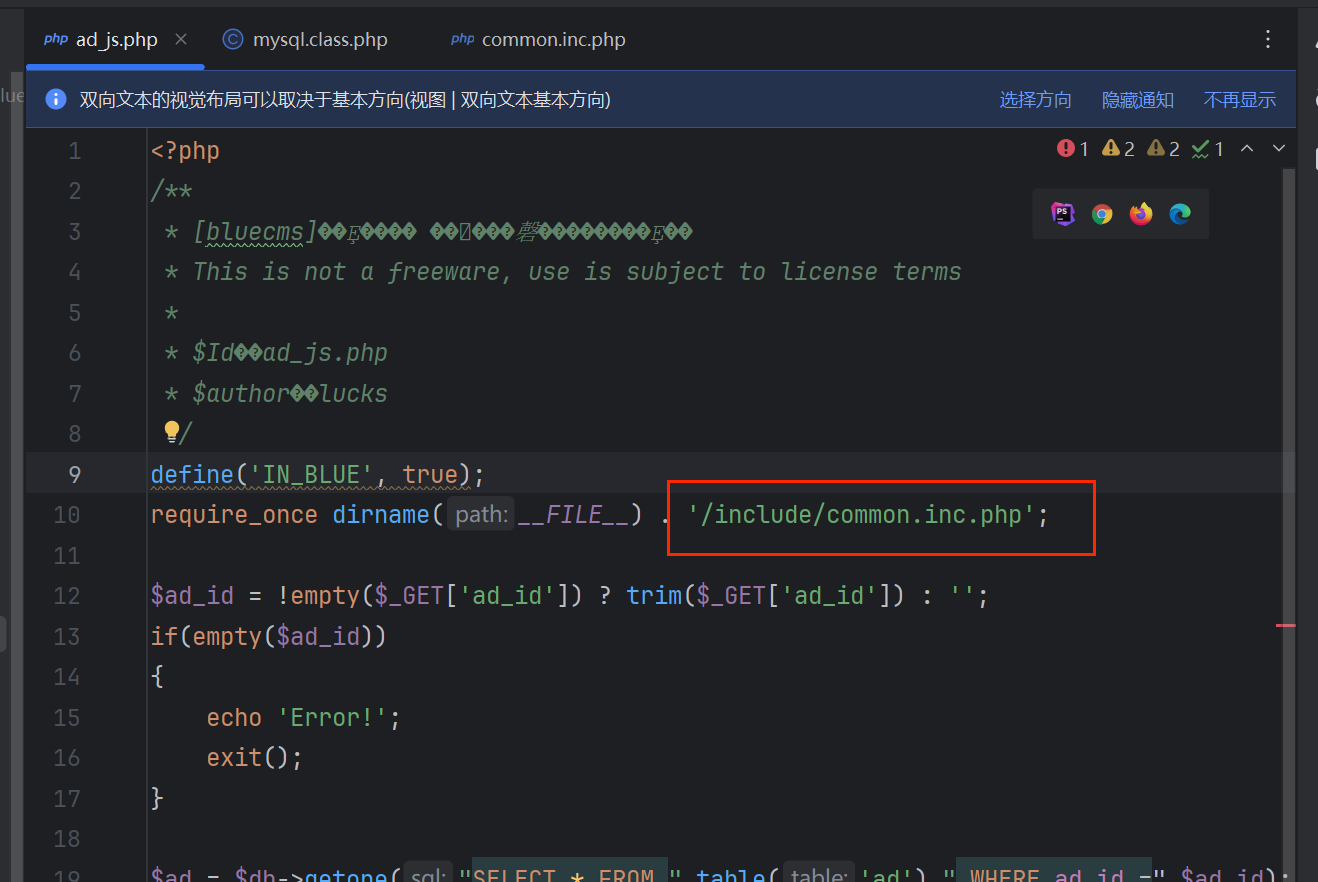1318x882 pixels.
Task: Open file in Edge browser
Action: pos(1180,214)
